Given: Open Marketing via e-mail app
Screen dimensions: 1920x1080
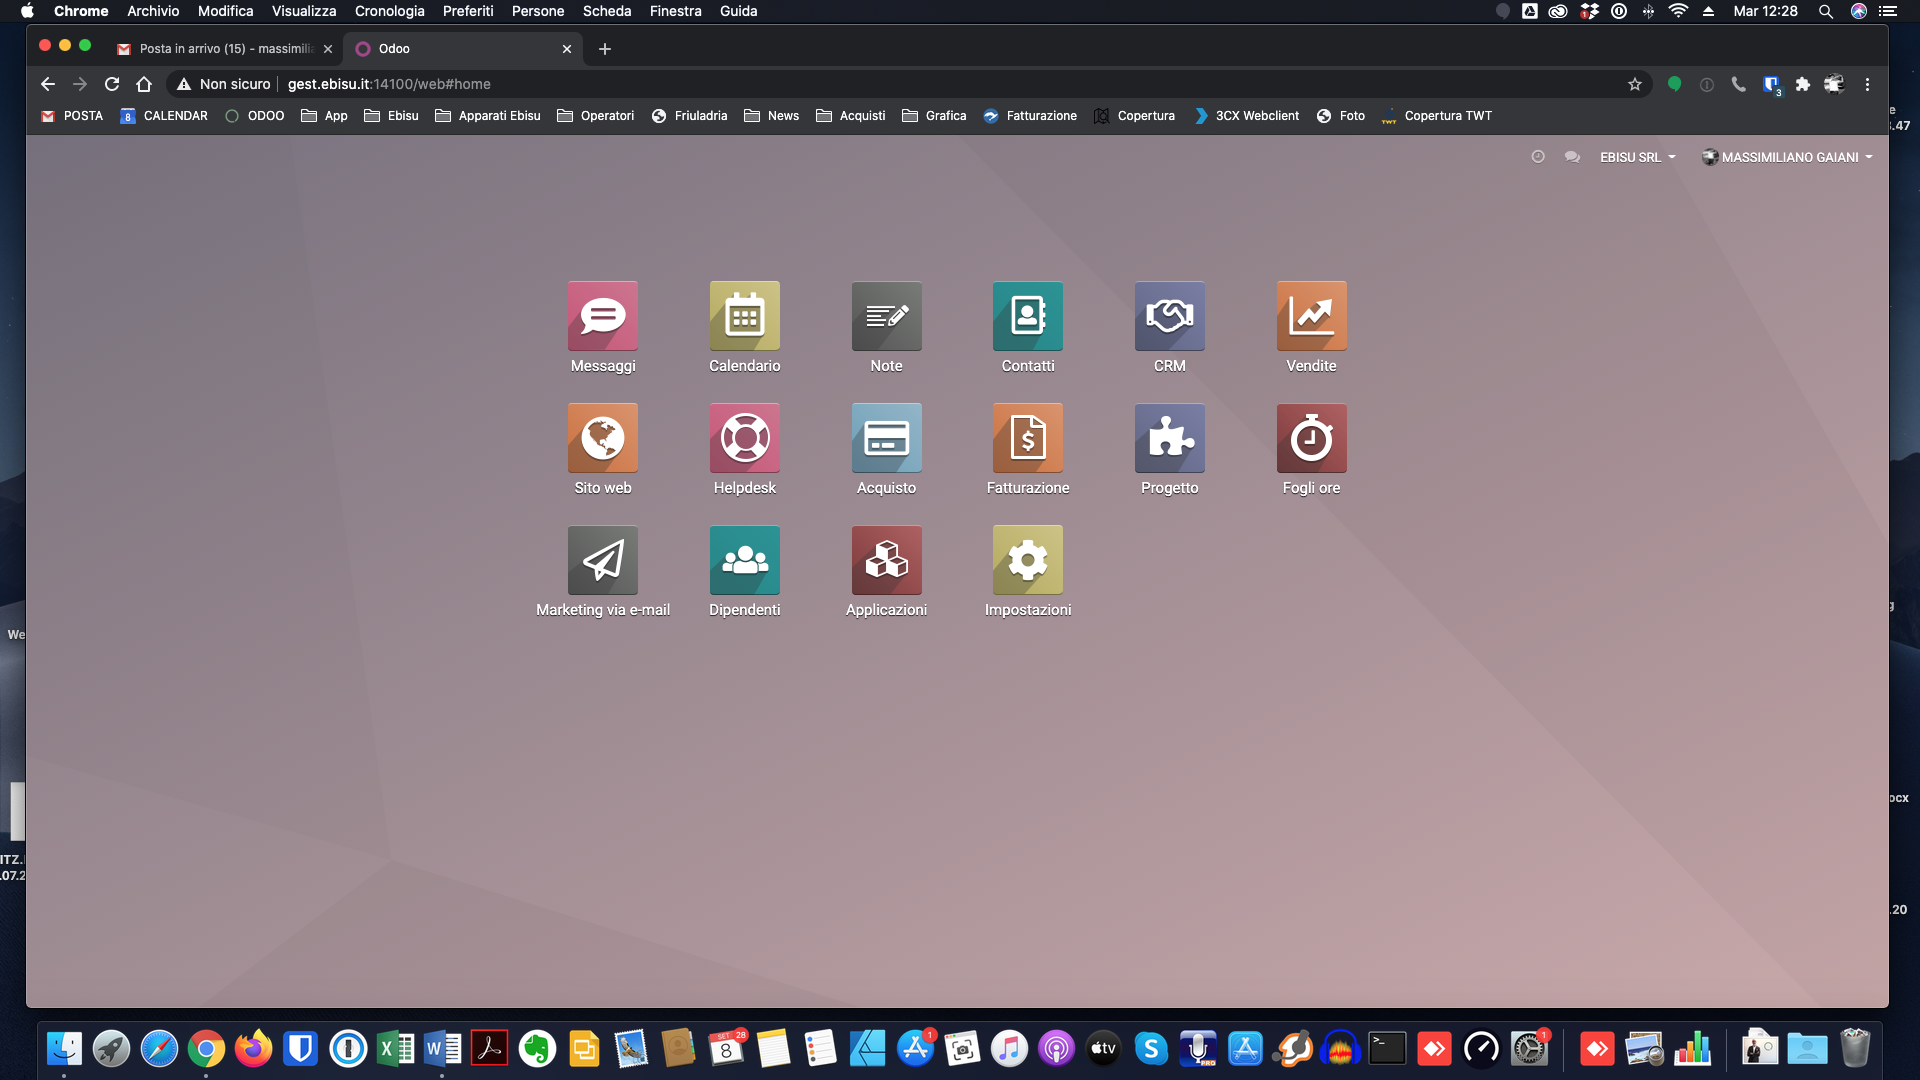Looking at the screenshot, I should click(x=602, y=560).
